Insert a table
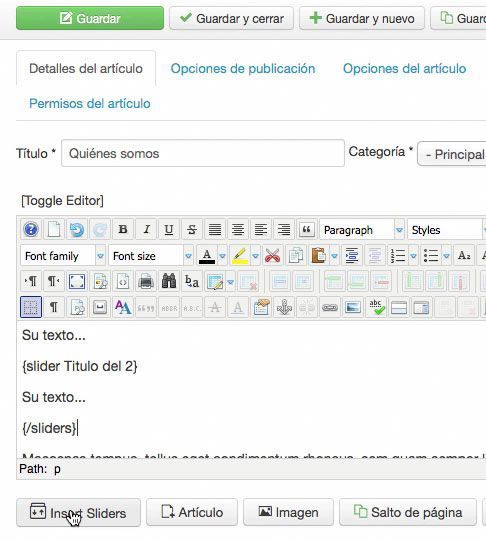 pyautogui.click(x=215, y=281)
